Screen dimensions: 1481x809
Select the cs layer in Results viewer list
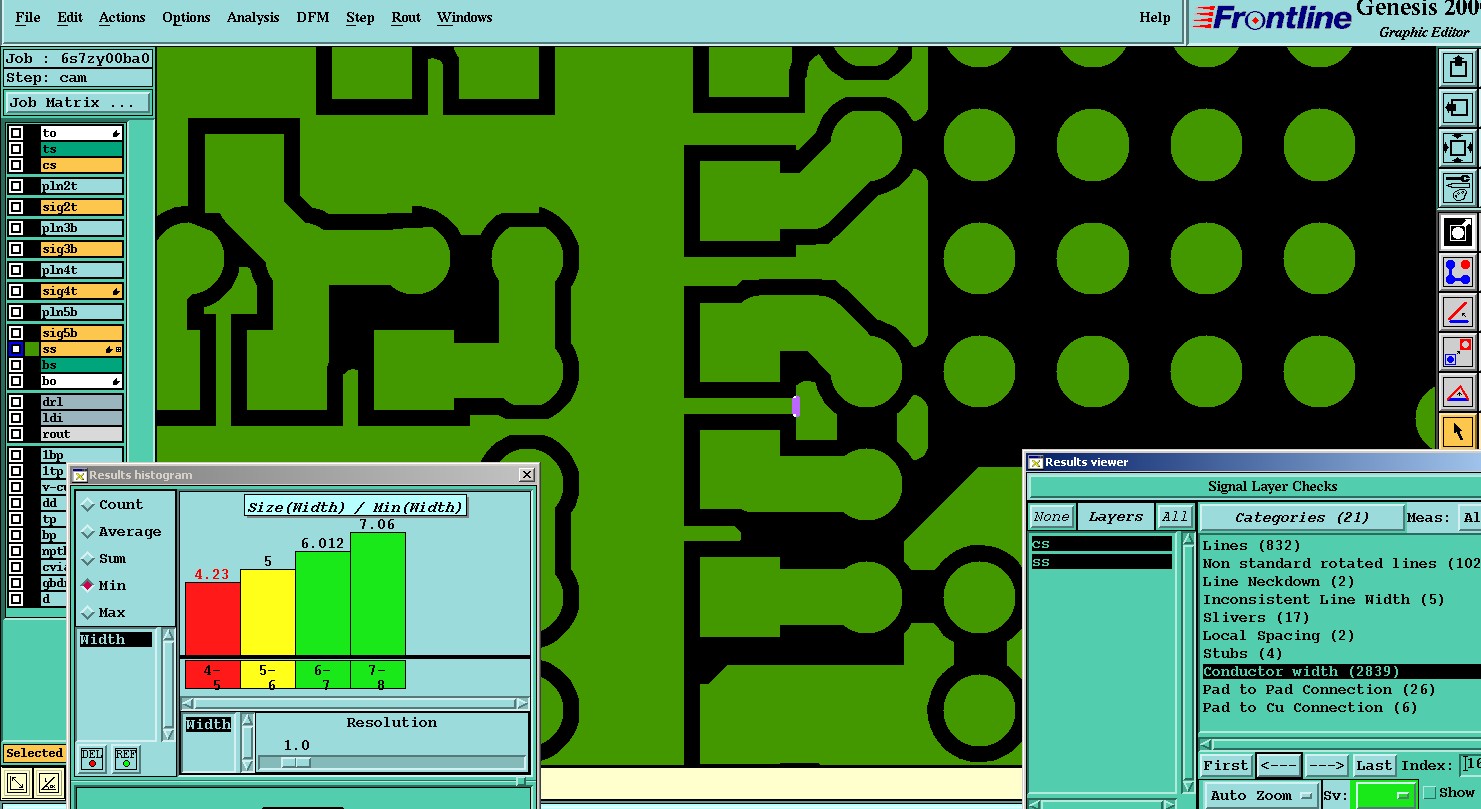[1101, 544]
